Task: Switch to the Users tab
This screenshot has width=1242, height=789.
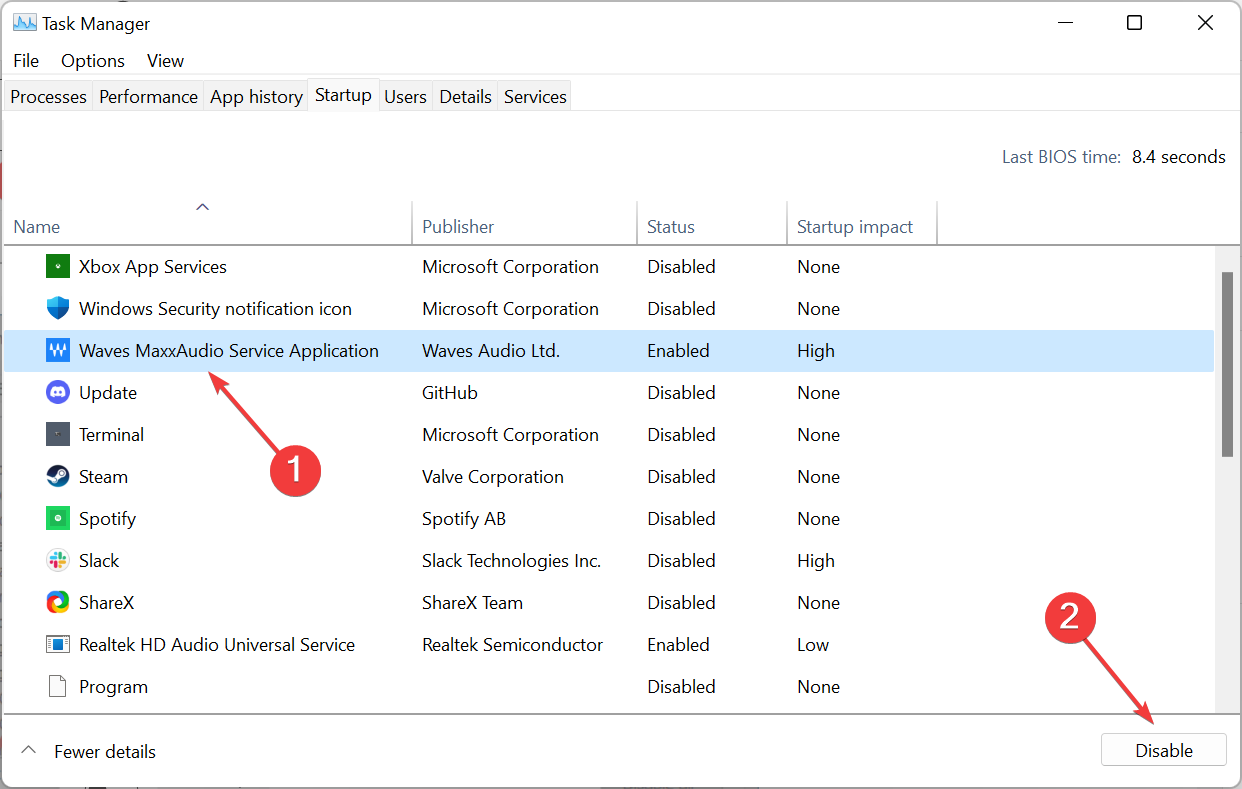Action: tap(405, 97)
